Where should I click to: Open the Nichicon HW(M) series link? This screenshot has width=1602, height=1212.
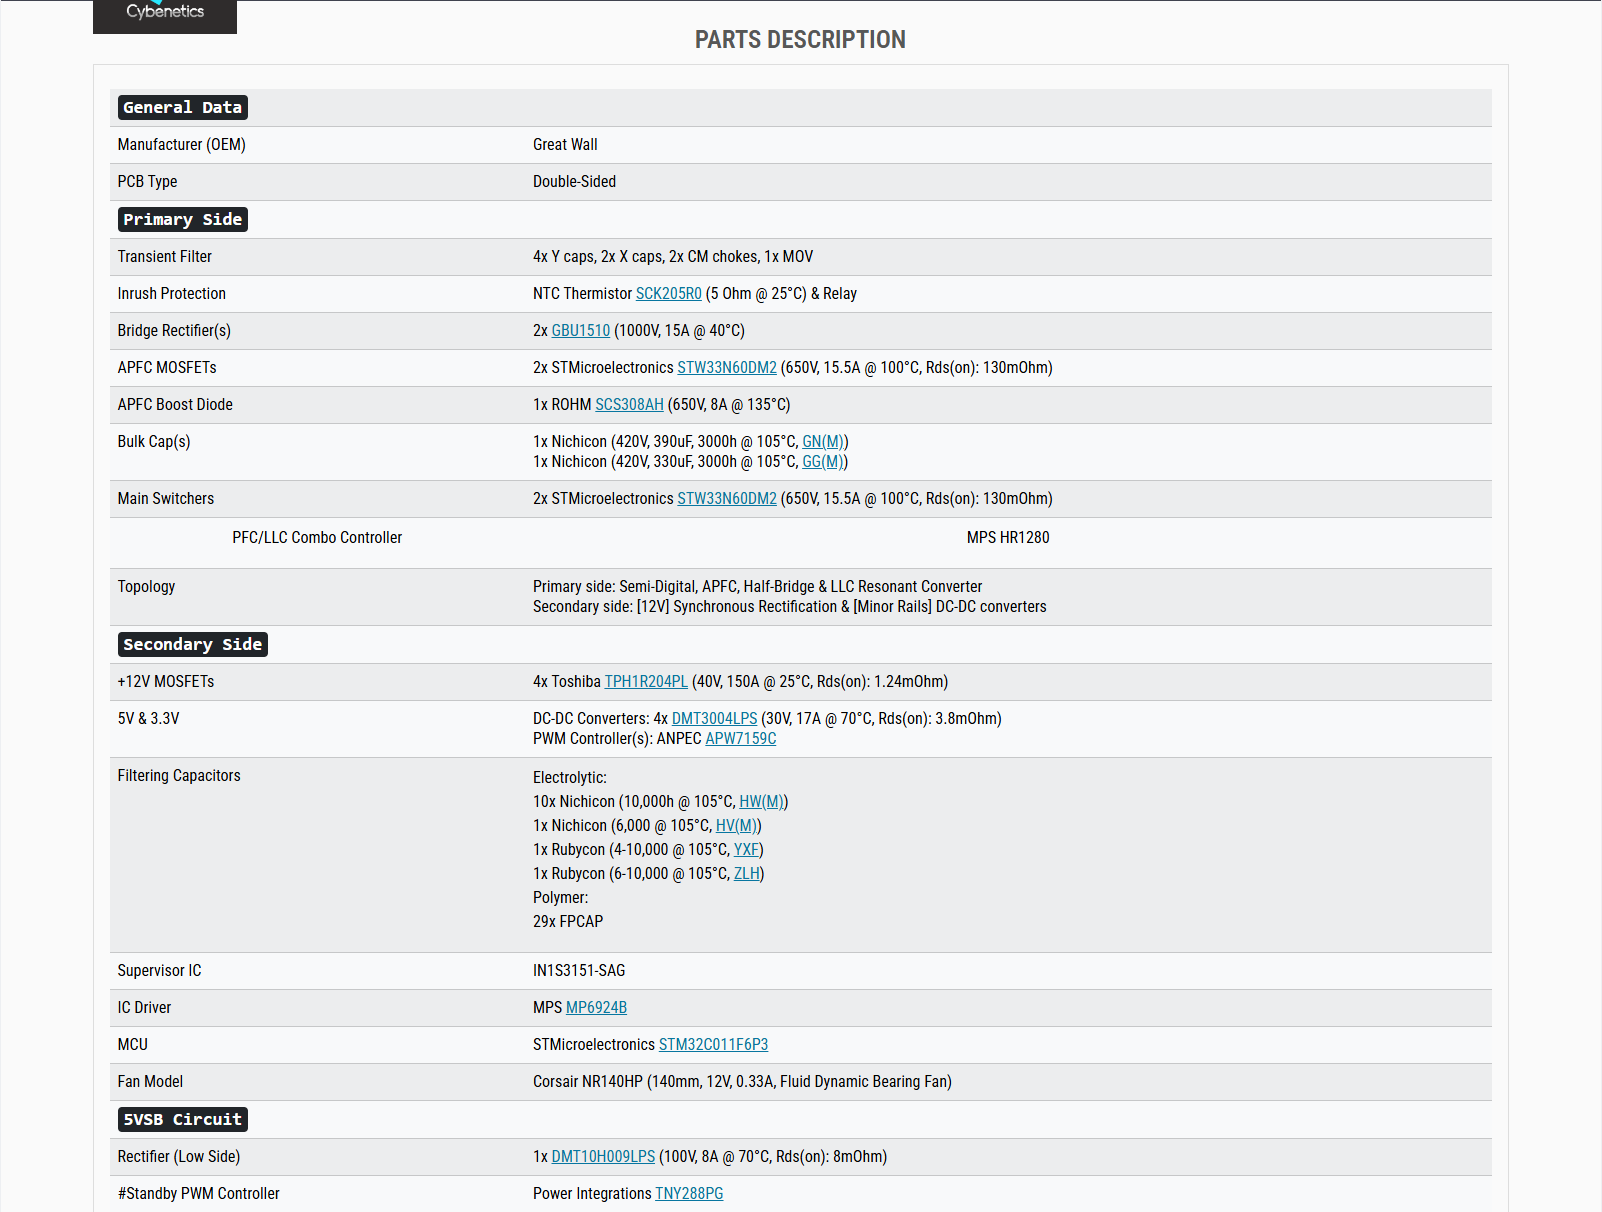coord(761,802)
